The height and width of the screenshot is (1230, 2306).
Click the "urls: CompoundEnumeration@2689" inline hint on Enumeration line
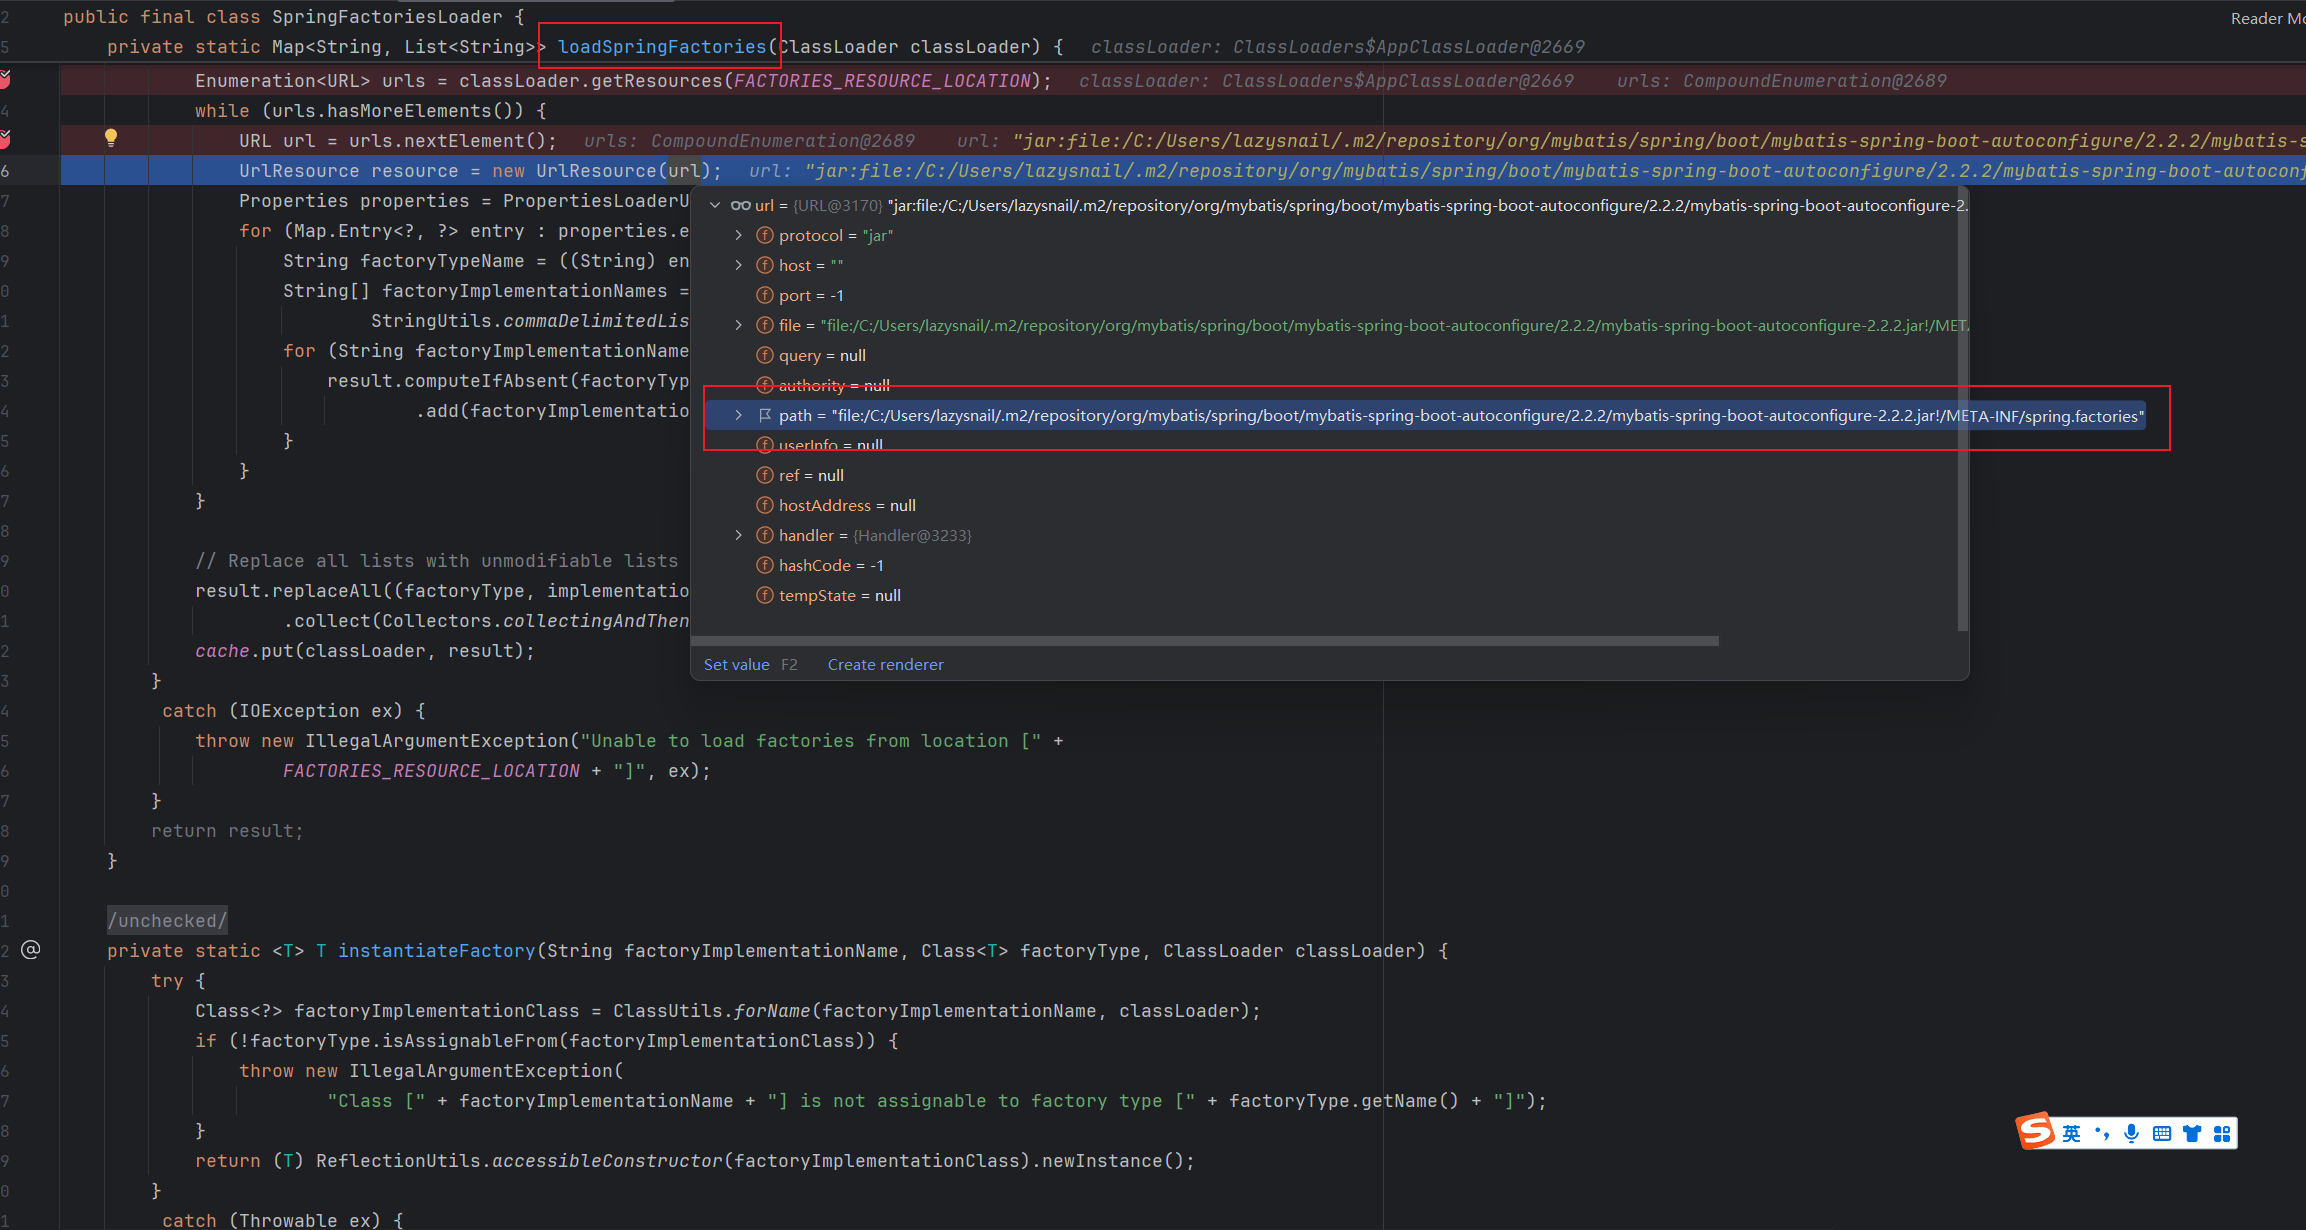1782,81
